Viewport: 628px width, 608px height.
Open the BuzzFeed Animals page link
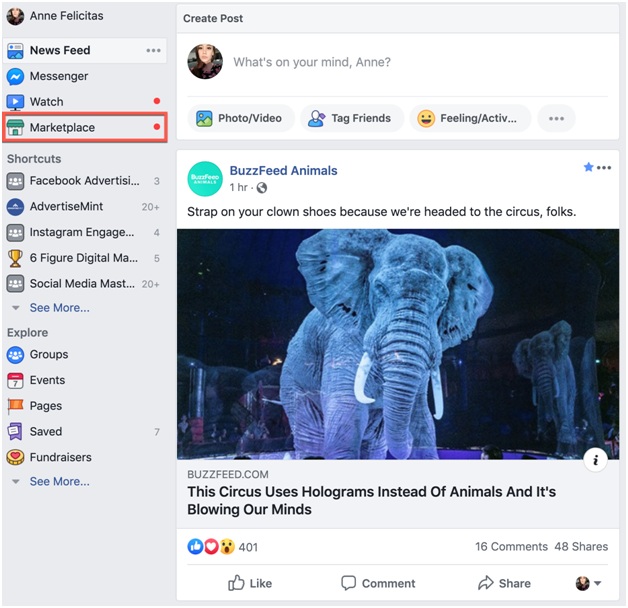[283, 171]
